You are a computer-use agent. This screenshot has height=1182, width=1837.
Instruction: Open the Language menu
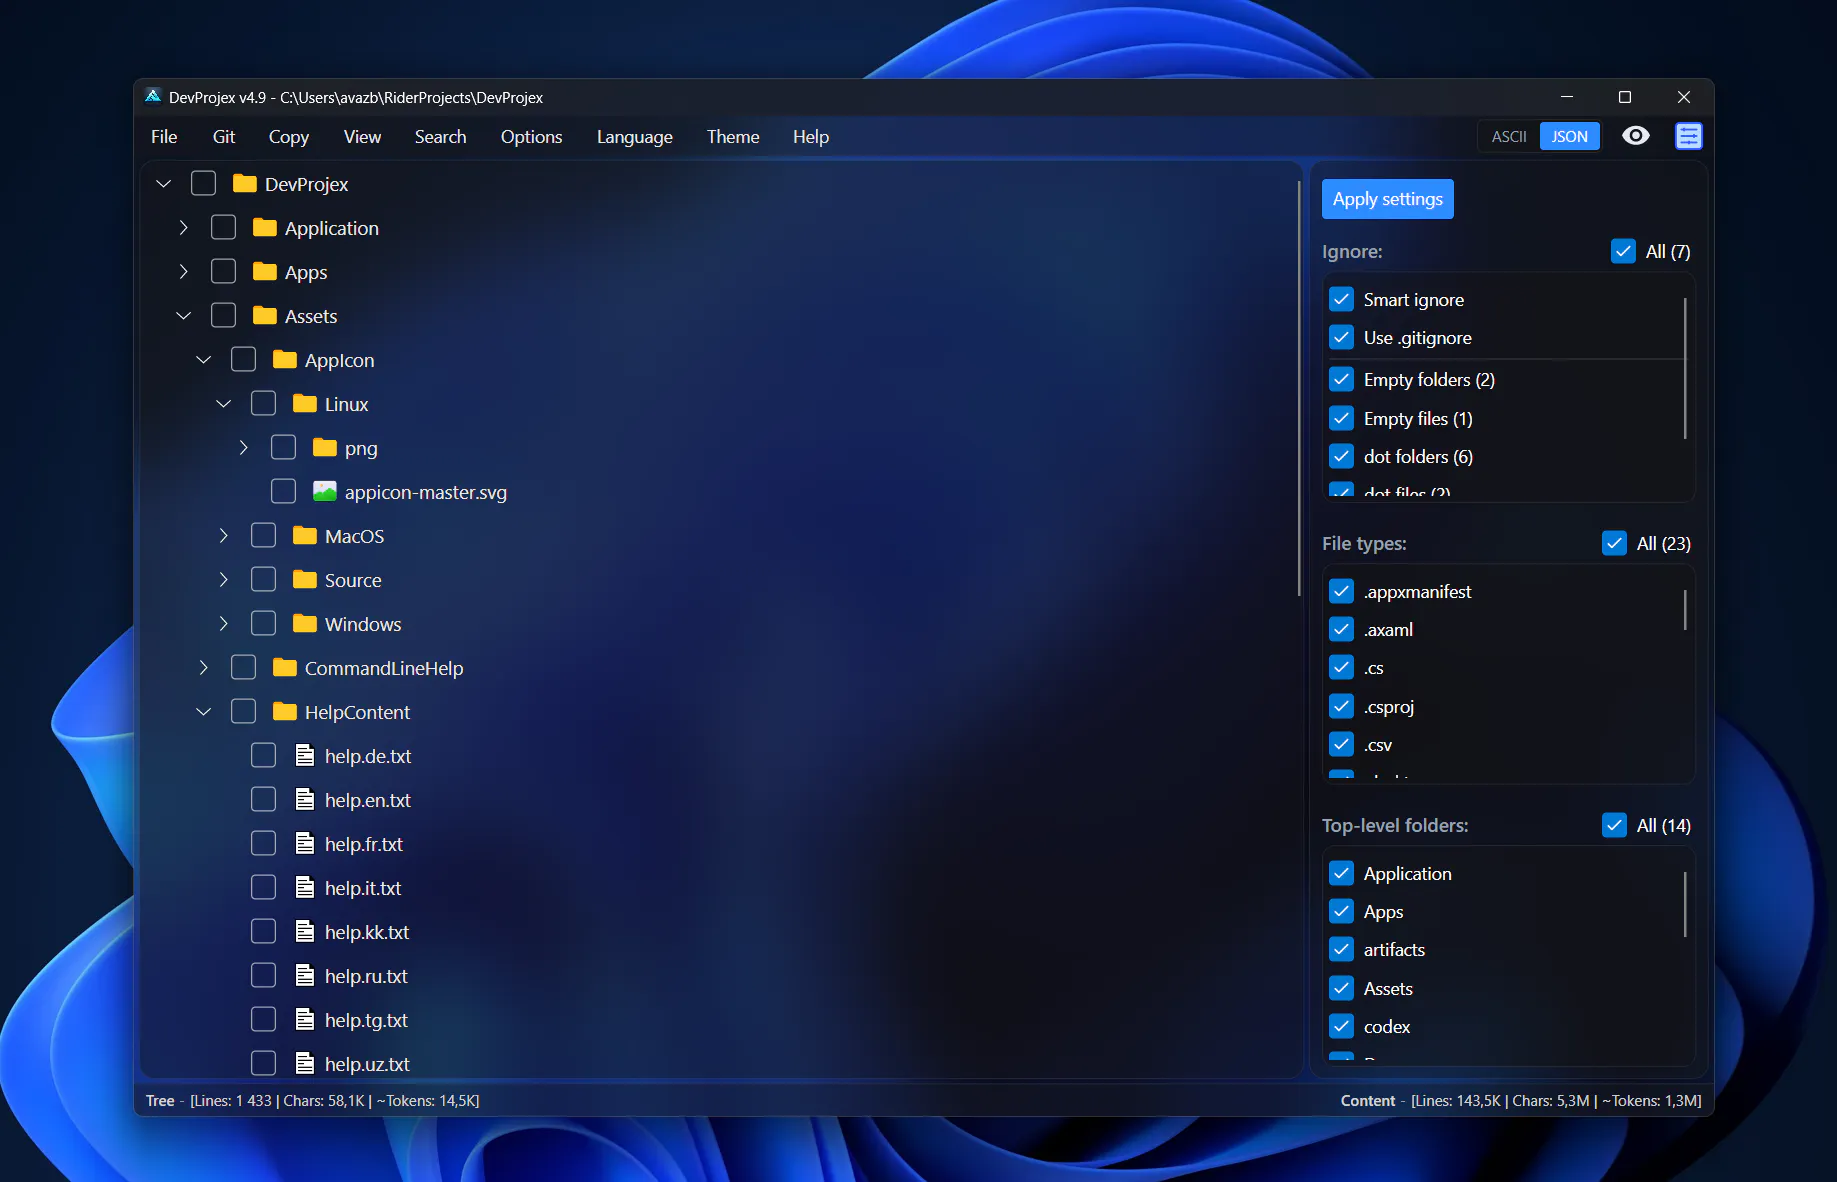click(x=634, y=136)
